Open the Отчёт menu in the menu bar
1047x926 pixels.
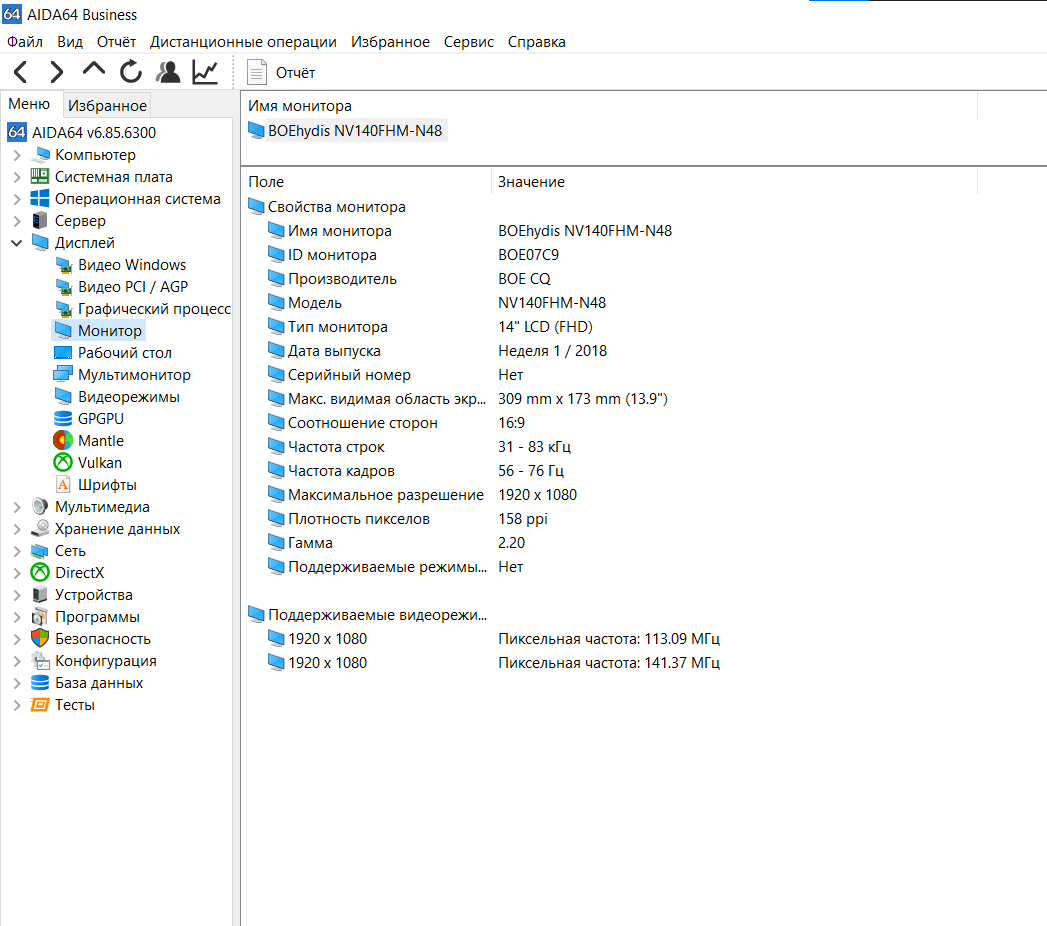click(116, 42)
